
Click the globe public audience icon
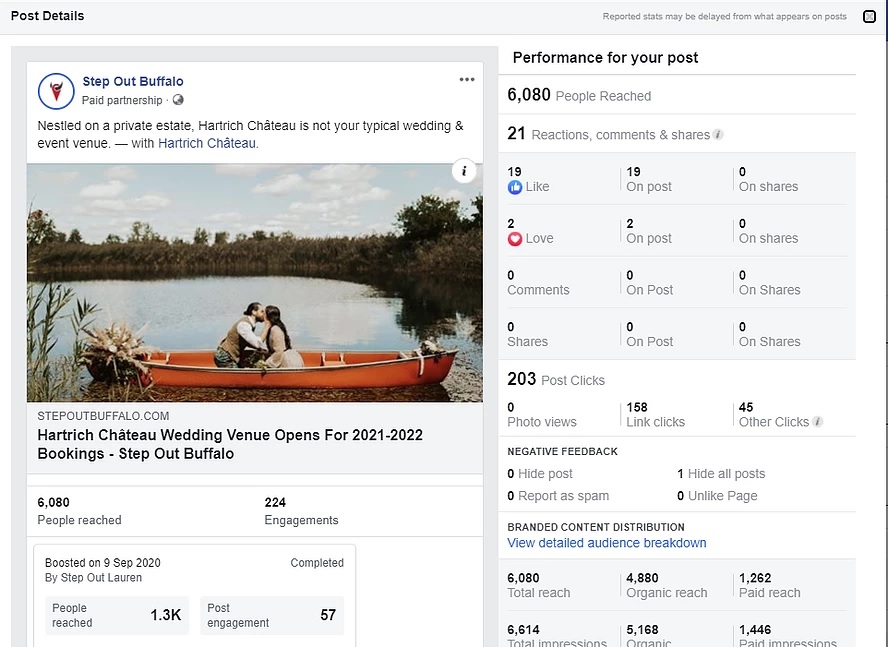click(x=178, y=100)
